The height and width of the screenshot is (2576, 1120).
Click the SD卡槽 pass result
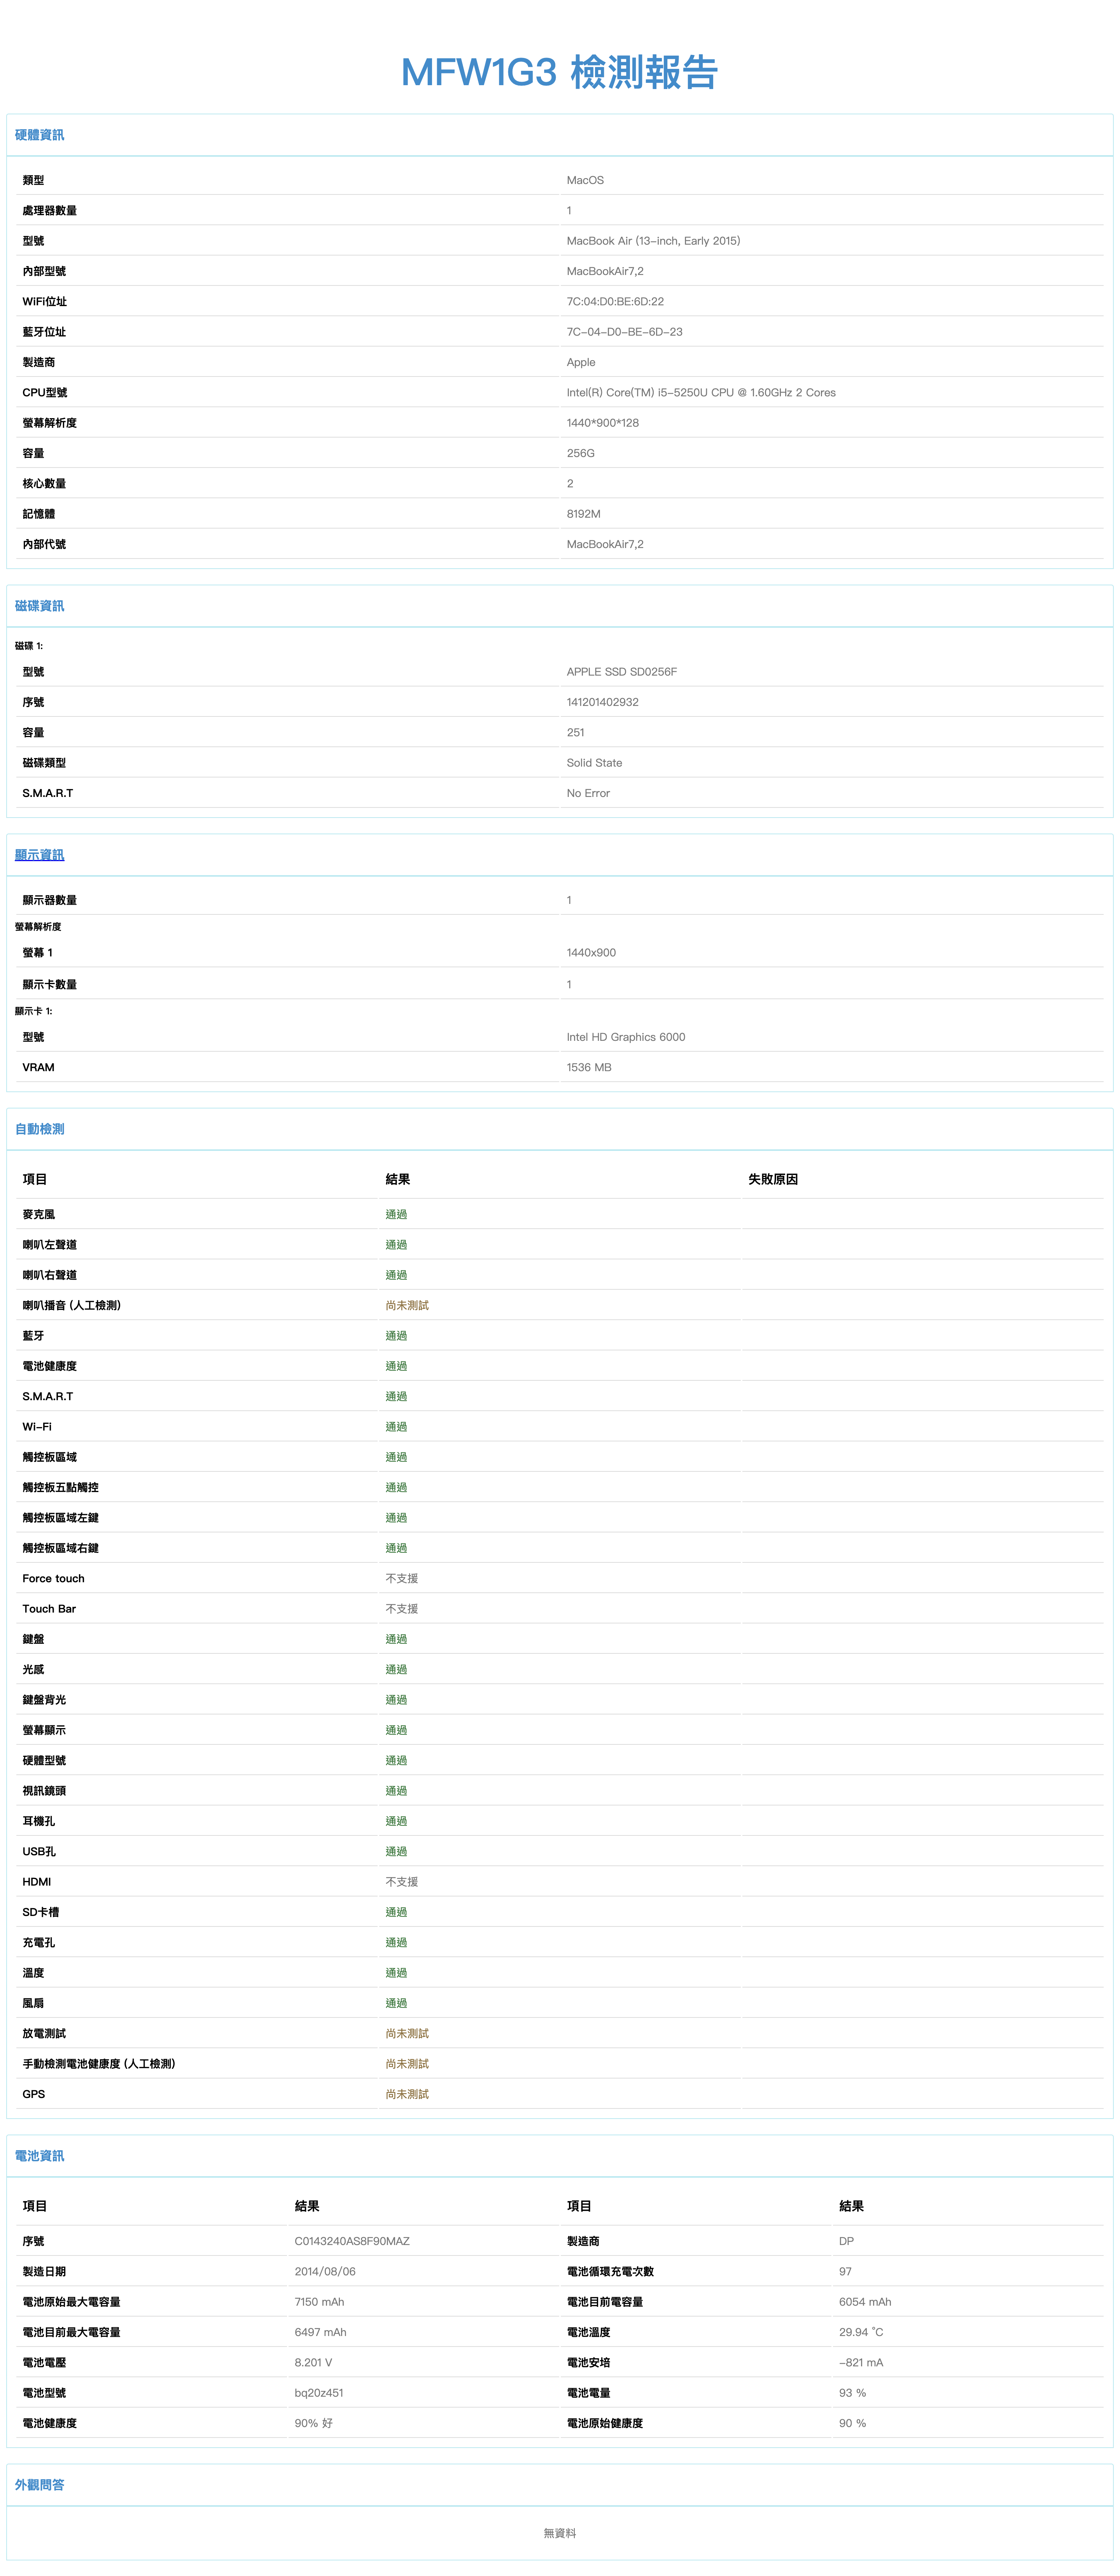point(396,1913)
